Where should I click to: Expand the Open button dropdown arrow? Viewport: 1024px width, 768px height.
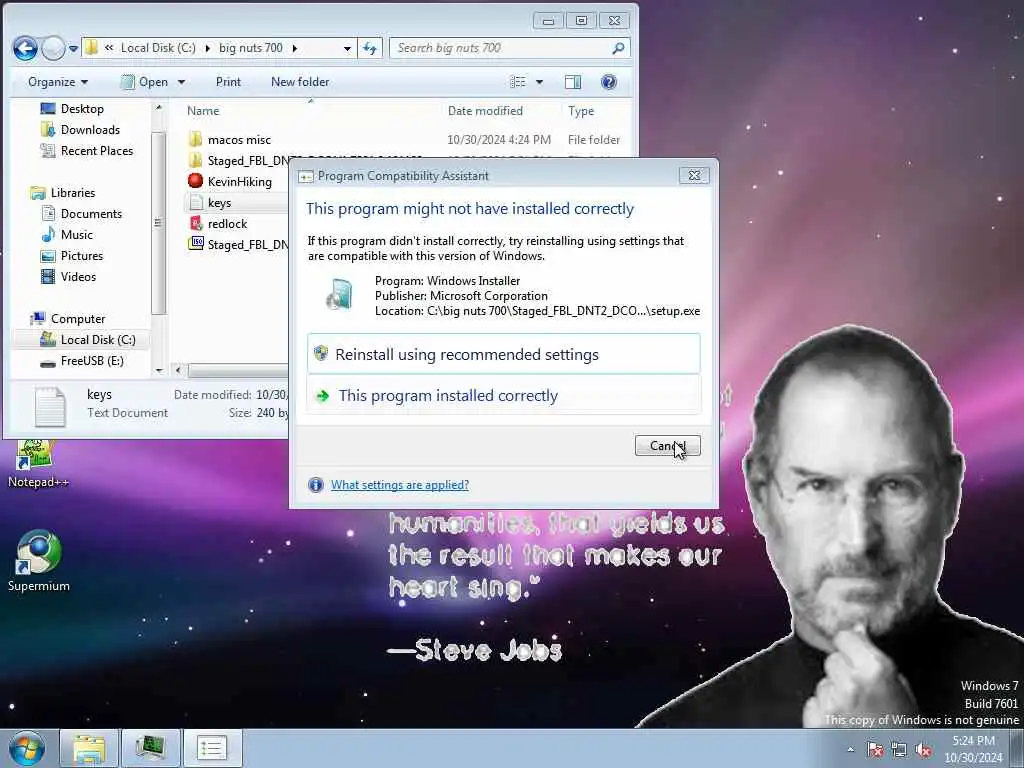coord(181,82)
